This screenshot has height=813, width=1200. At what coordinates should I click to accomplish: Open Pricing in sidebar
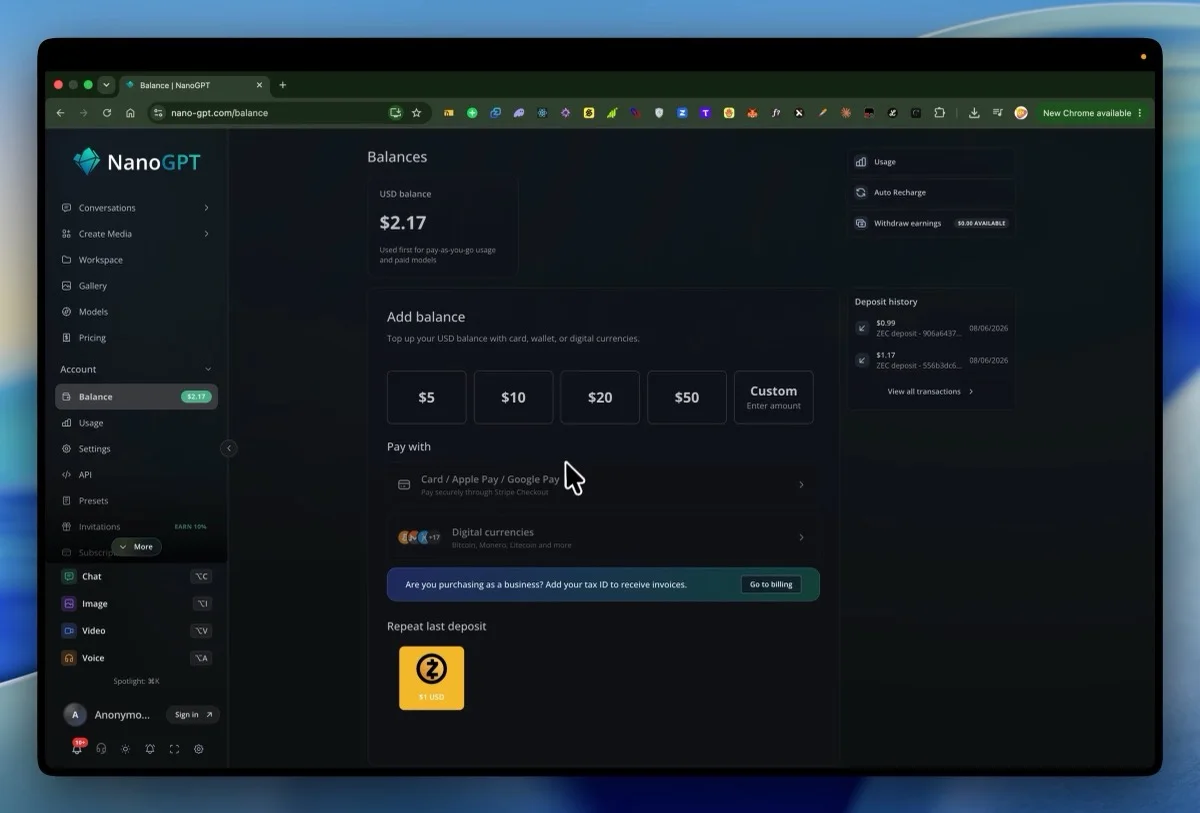click(x=136, y=338)
